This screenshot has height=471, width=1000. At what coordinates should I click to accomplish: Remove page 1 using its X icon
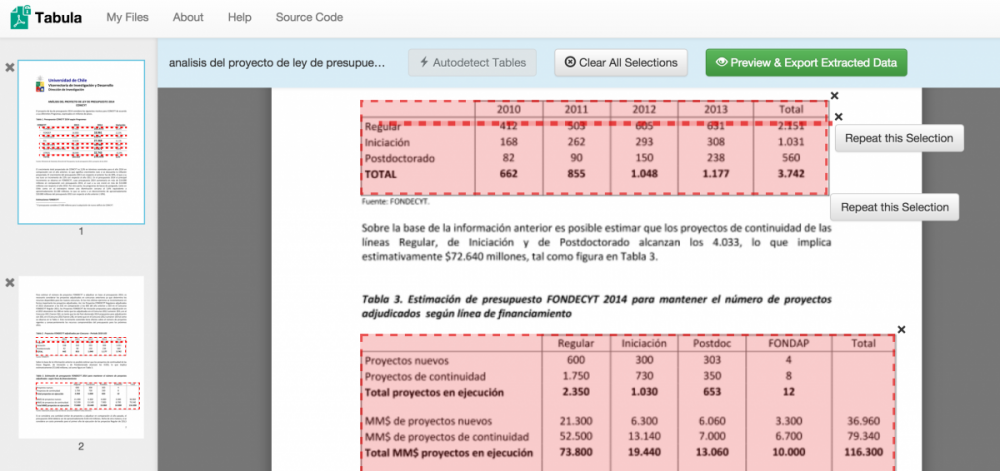coord(10,67)
